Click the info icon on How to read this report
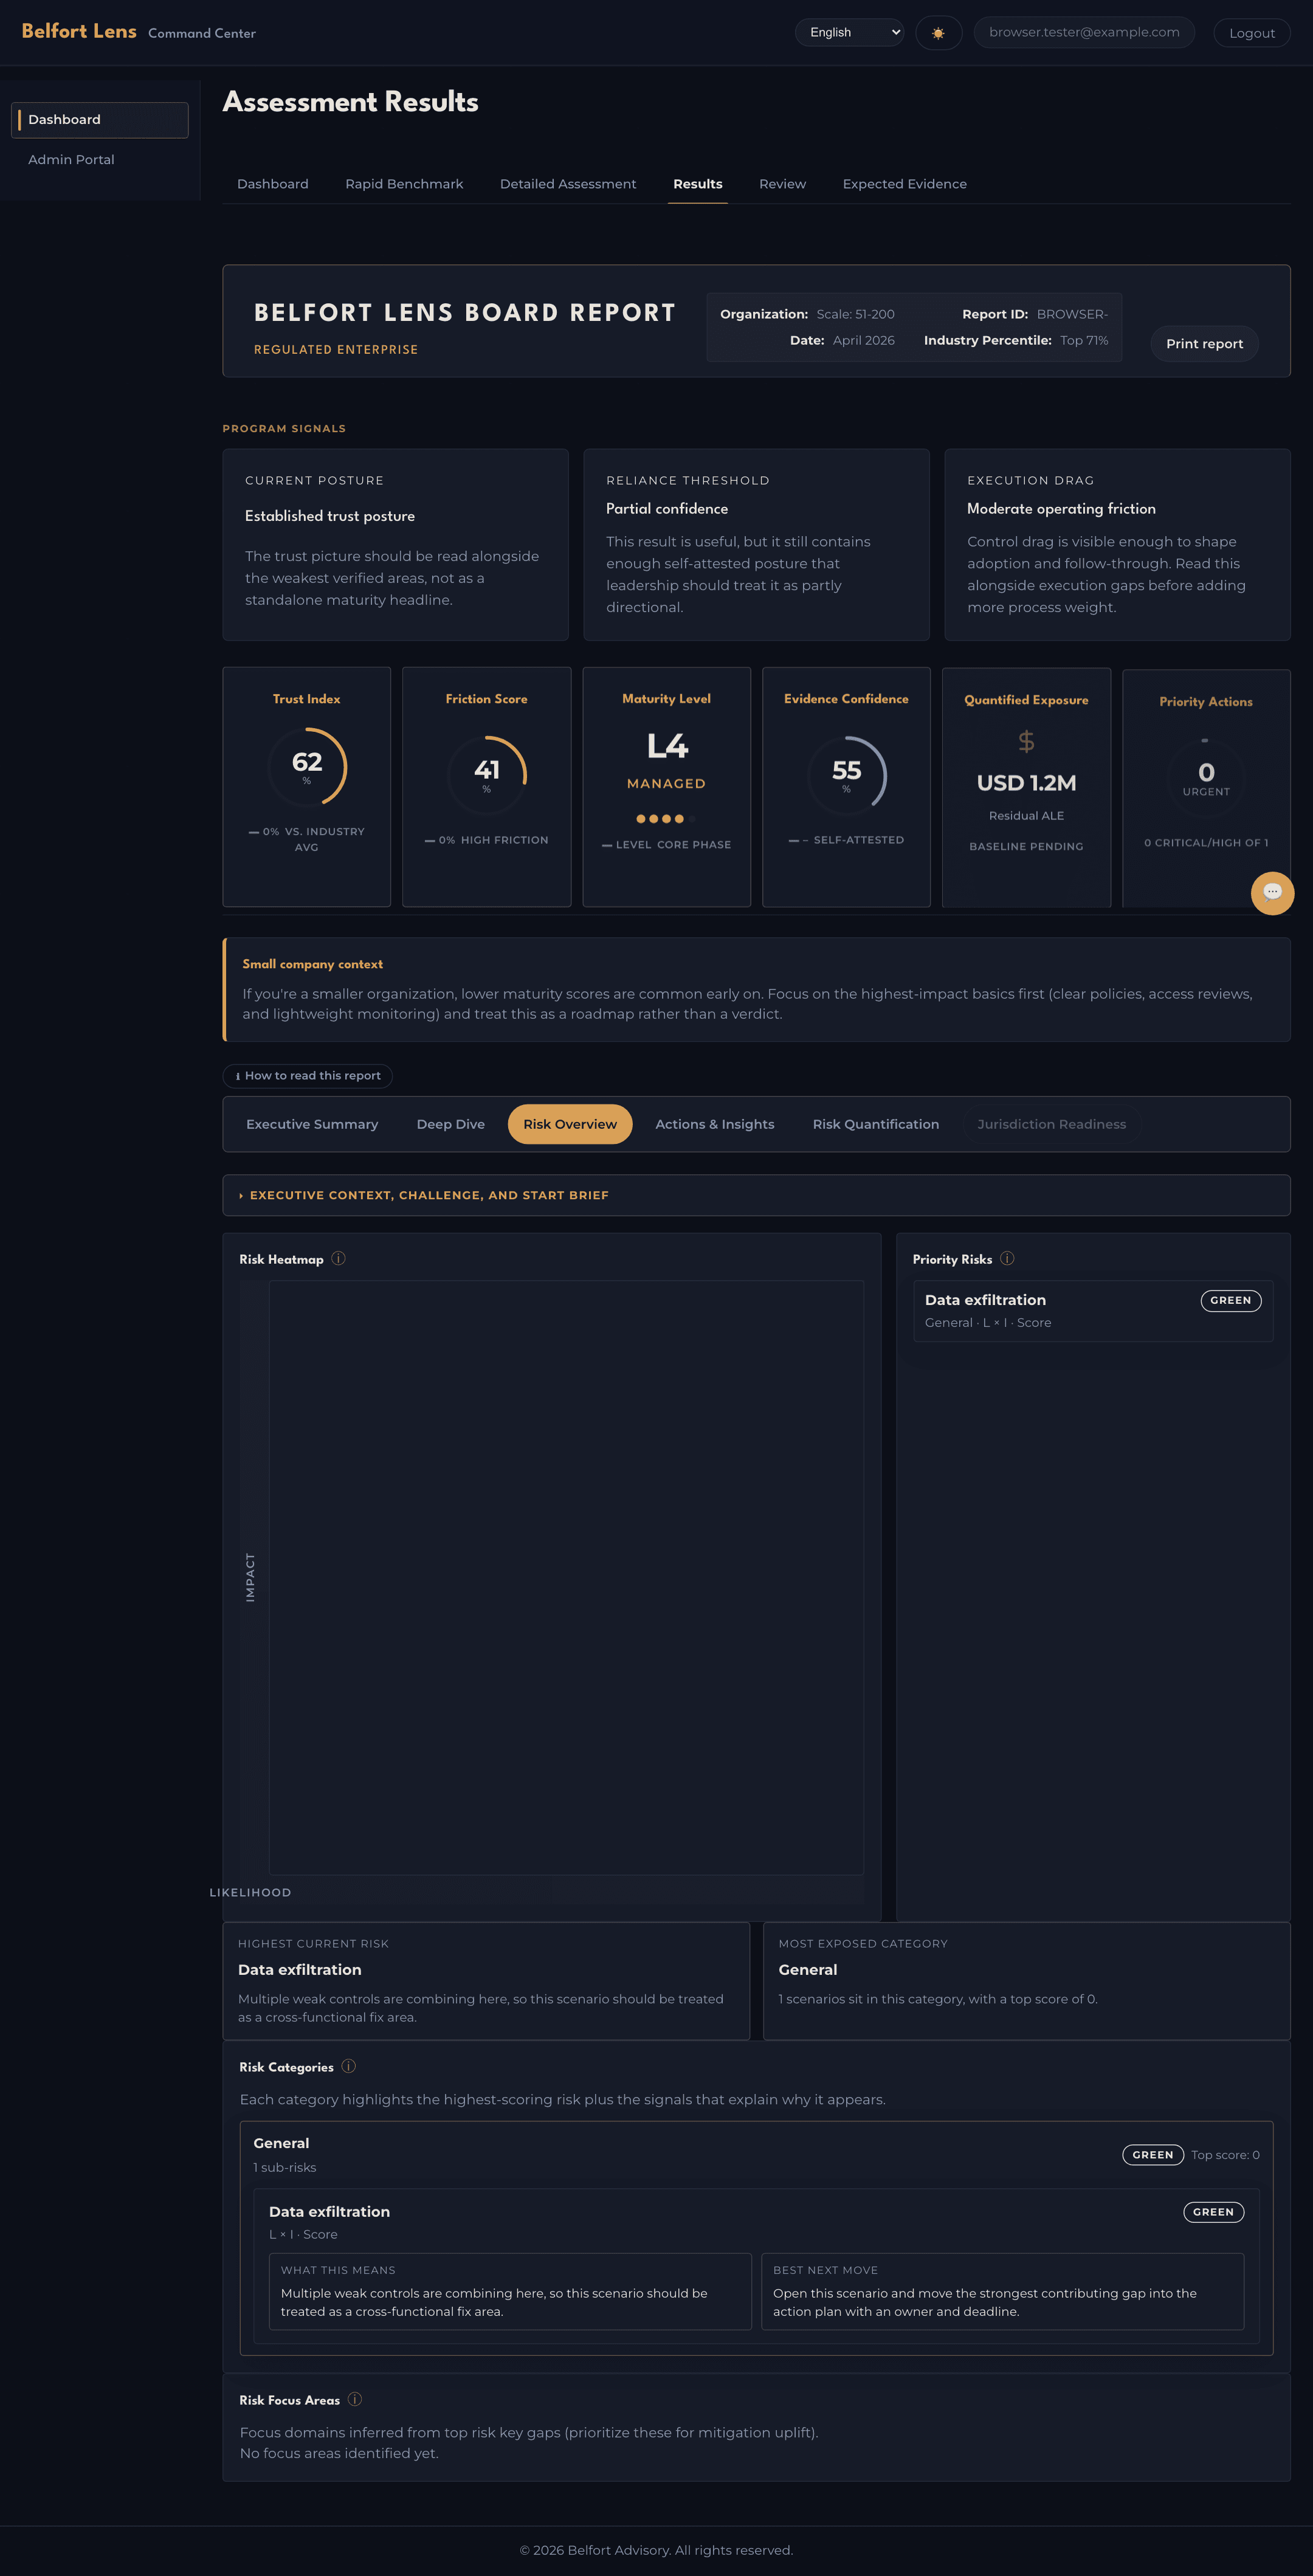Image resolution: width=1313 pixels, height=2576 pixels. [238, 1075]
